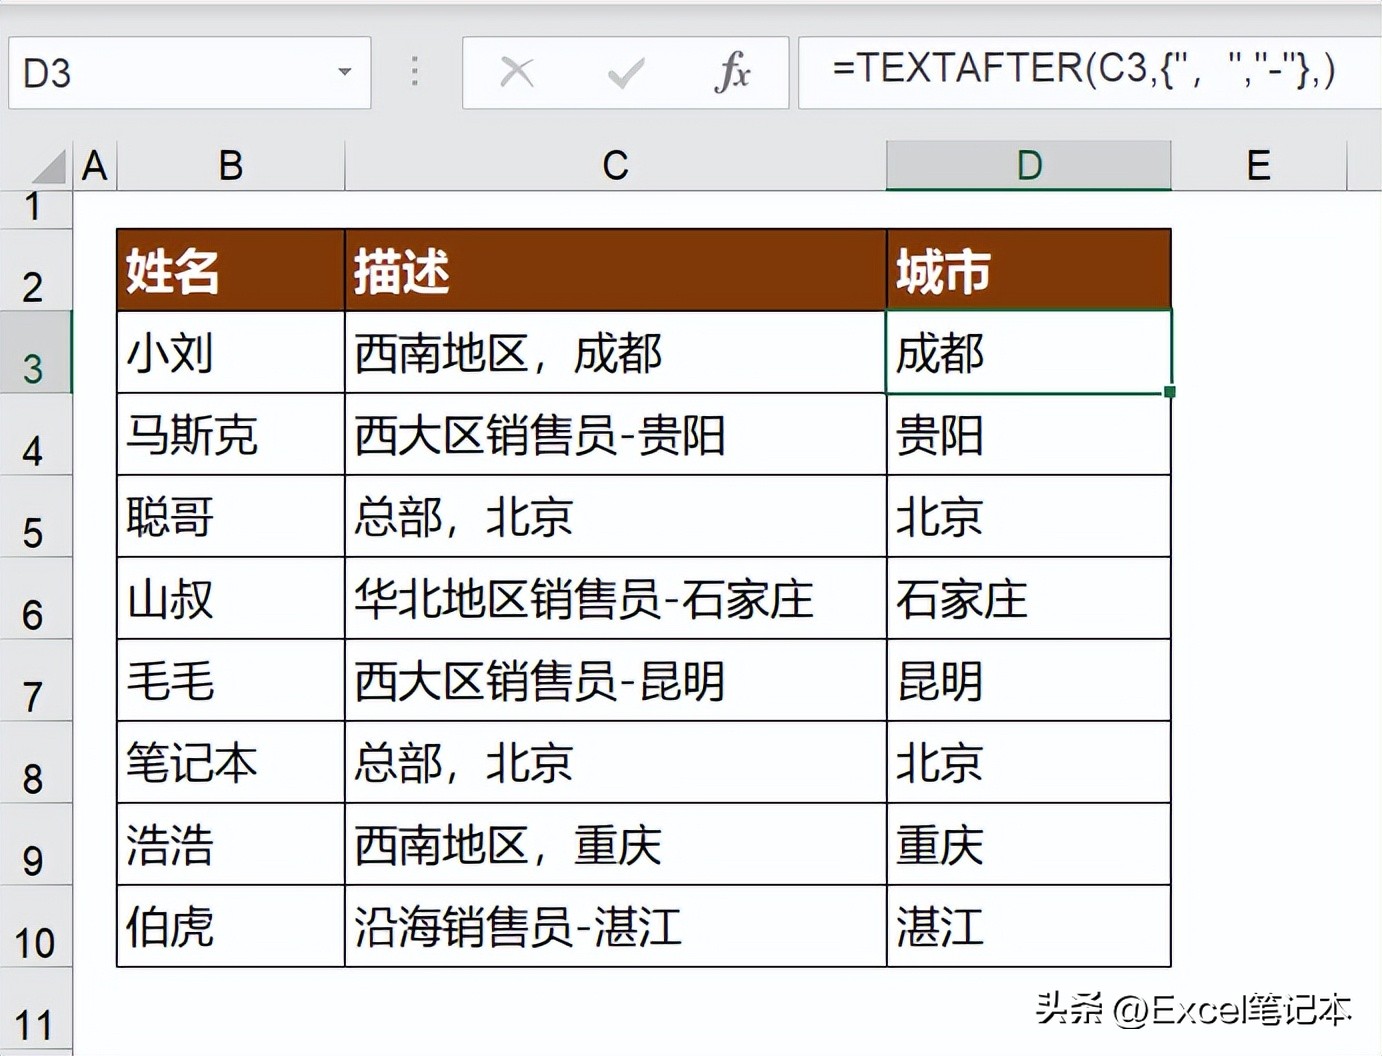This screenshot has height=1056, width=1382.
Task: Select row 3 header
Action: point(35,352)
